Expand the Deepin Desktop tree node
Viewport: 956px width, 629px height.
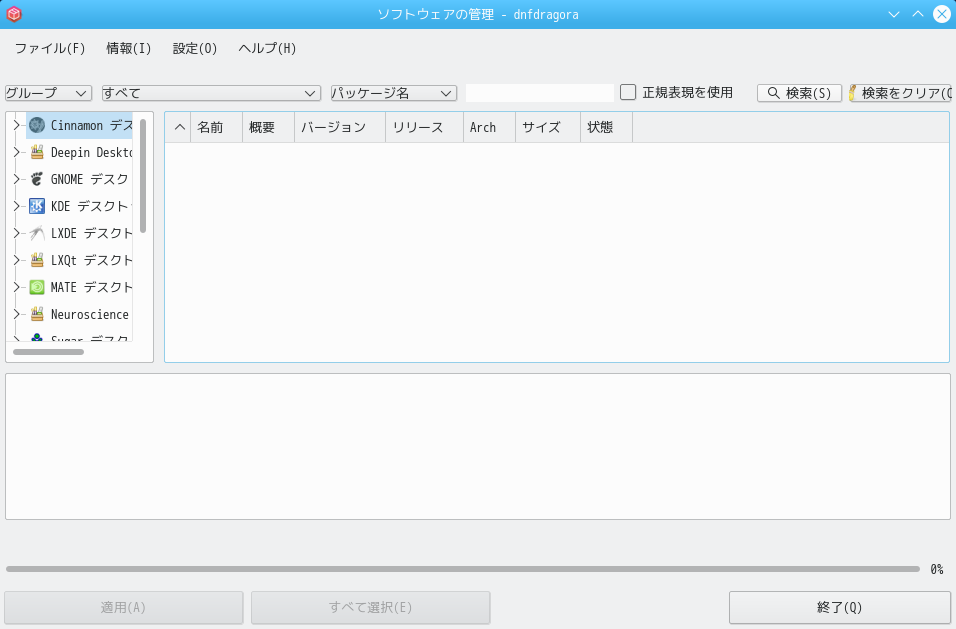coord(17,152)
